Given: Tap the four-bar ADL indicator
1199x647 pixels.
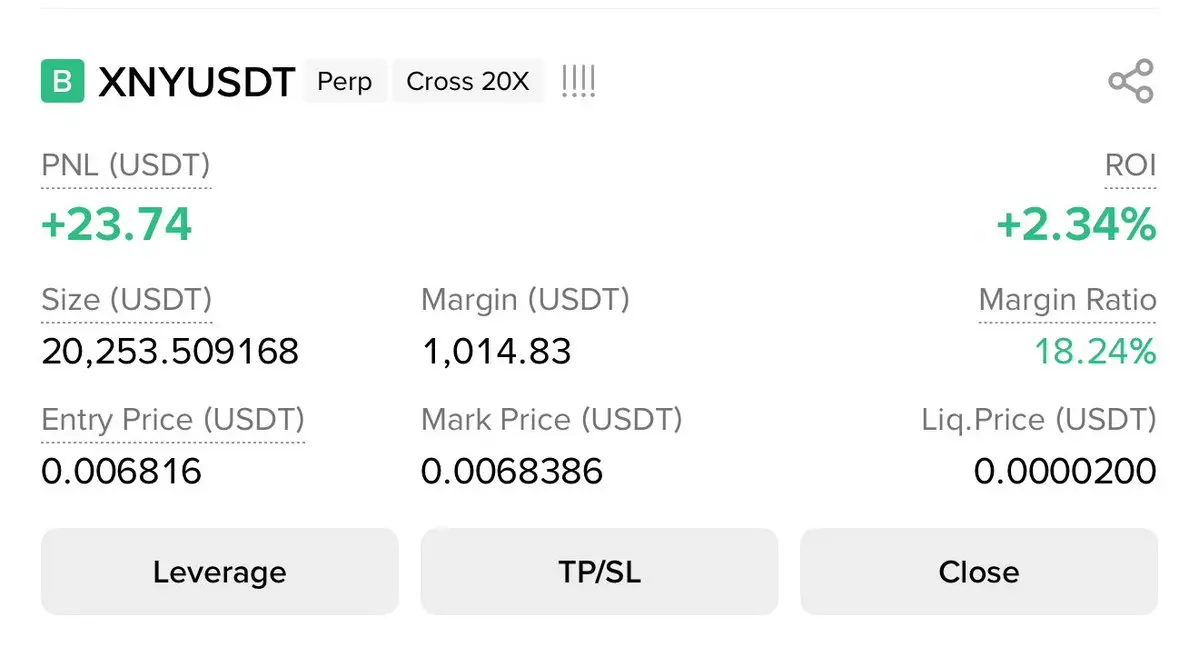Looking at the screenshot, I should point(578,81).
